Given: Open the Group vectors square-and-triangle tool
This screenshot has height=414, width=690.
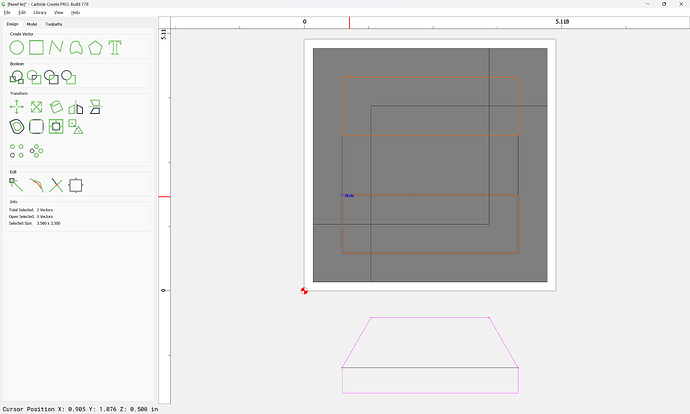Looking at the screenshot, I should [76, 127].
